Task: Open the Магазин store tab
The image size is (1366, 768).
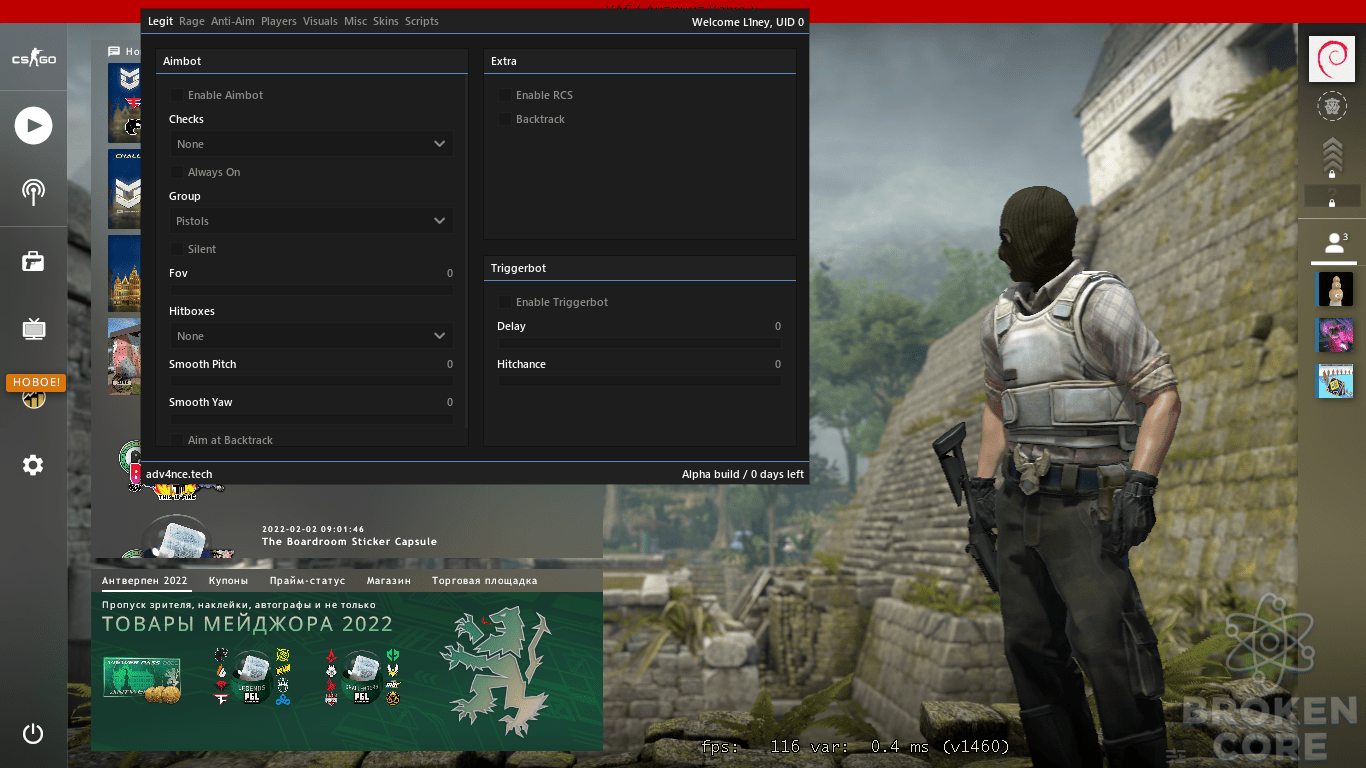Action: 388,580
